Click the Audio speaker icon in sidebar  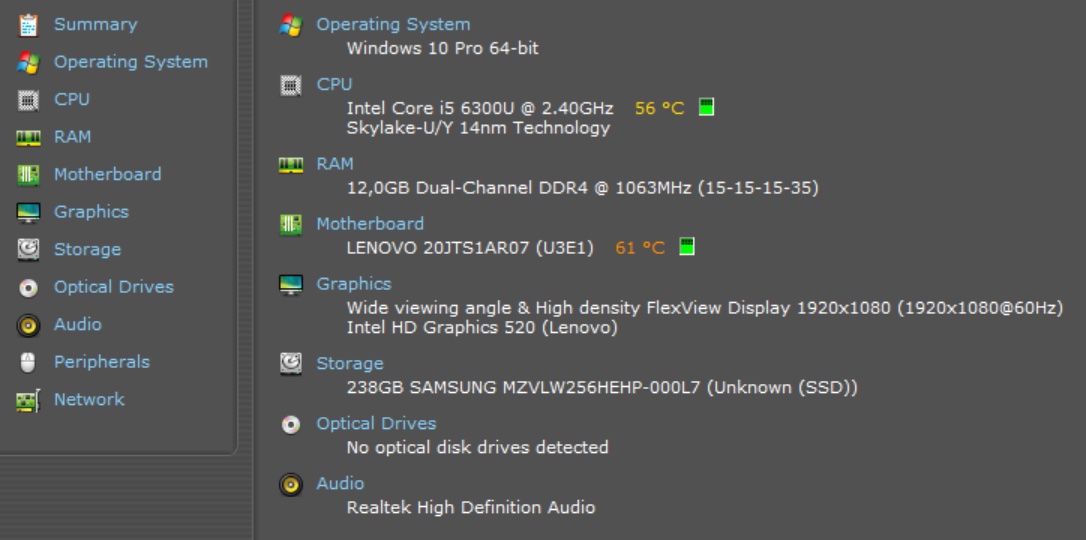(28, 325)
